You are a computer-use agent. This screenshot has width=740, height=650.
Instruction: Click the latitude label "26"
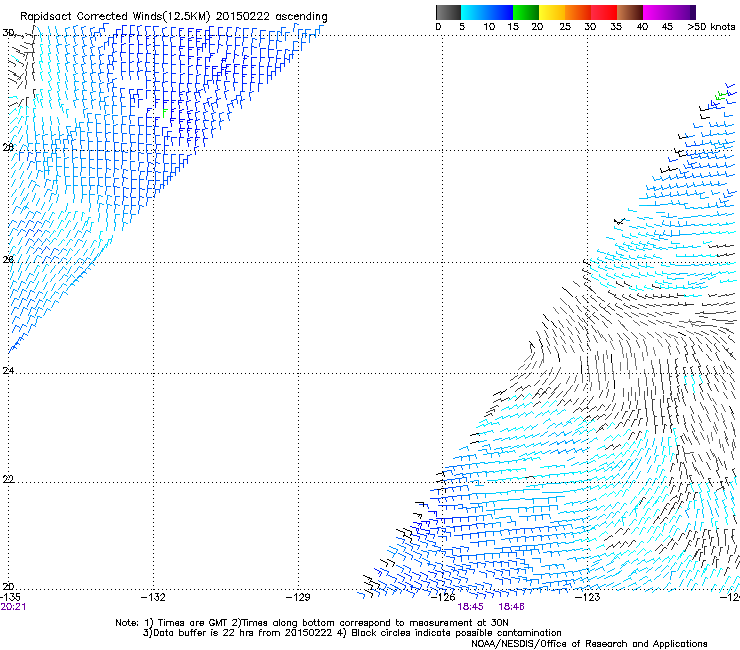(8, 259)
